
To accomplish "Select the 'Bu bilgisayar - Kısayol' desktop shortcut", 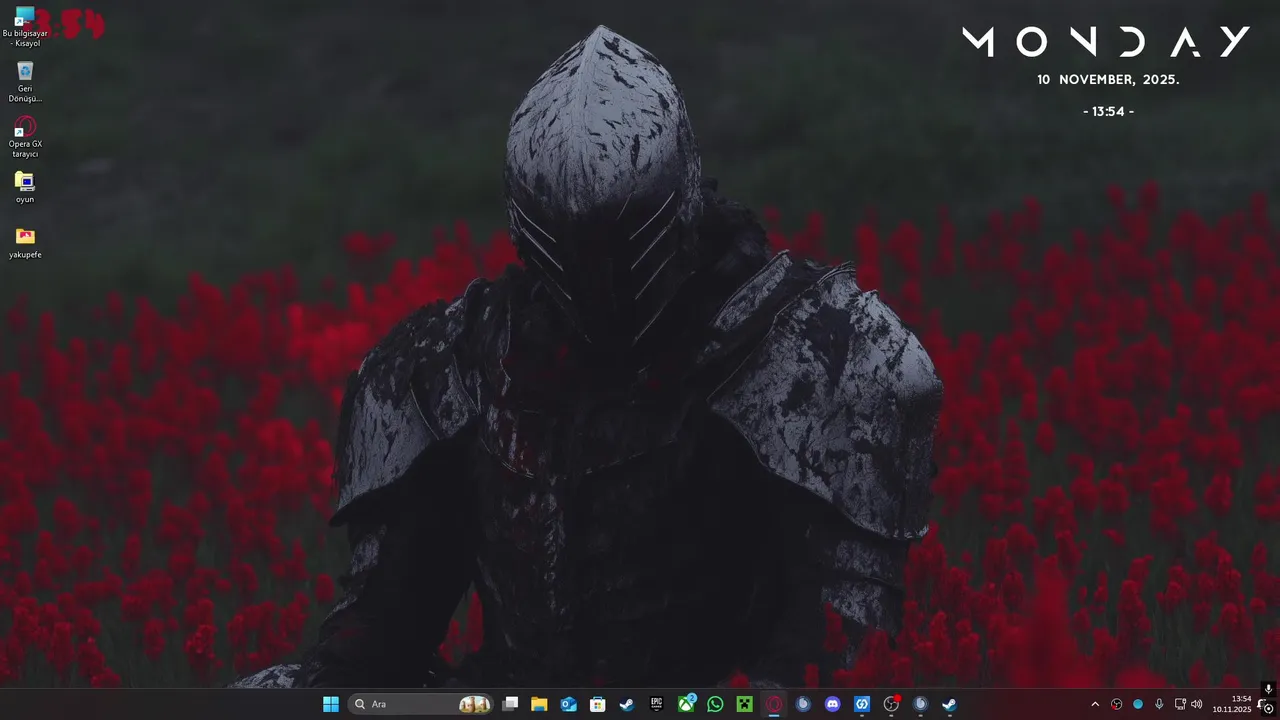I will (25, 28).
